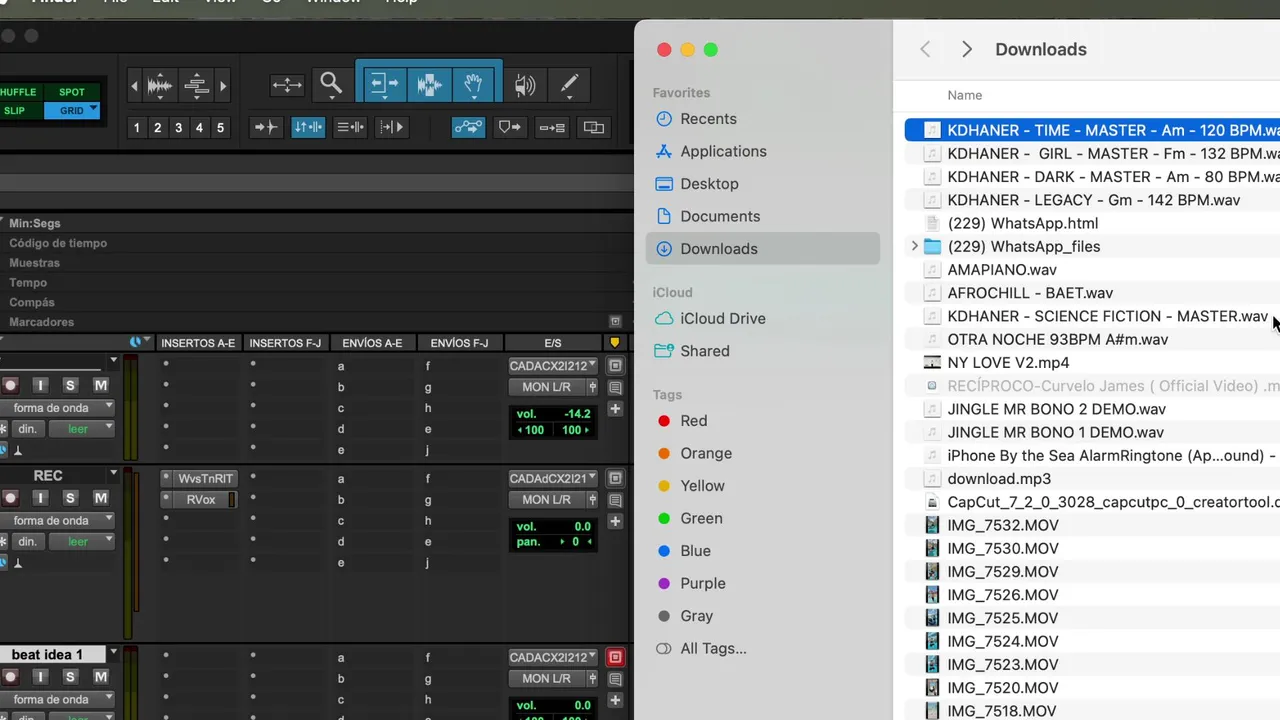
Task: Toggle the highlighted Link Timeline and Edit Selection
Action: pos(308,127)
